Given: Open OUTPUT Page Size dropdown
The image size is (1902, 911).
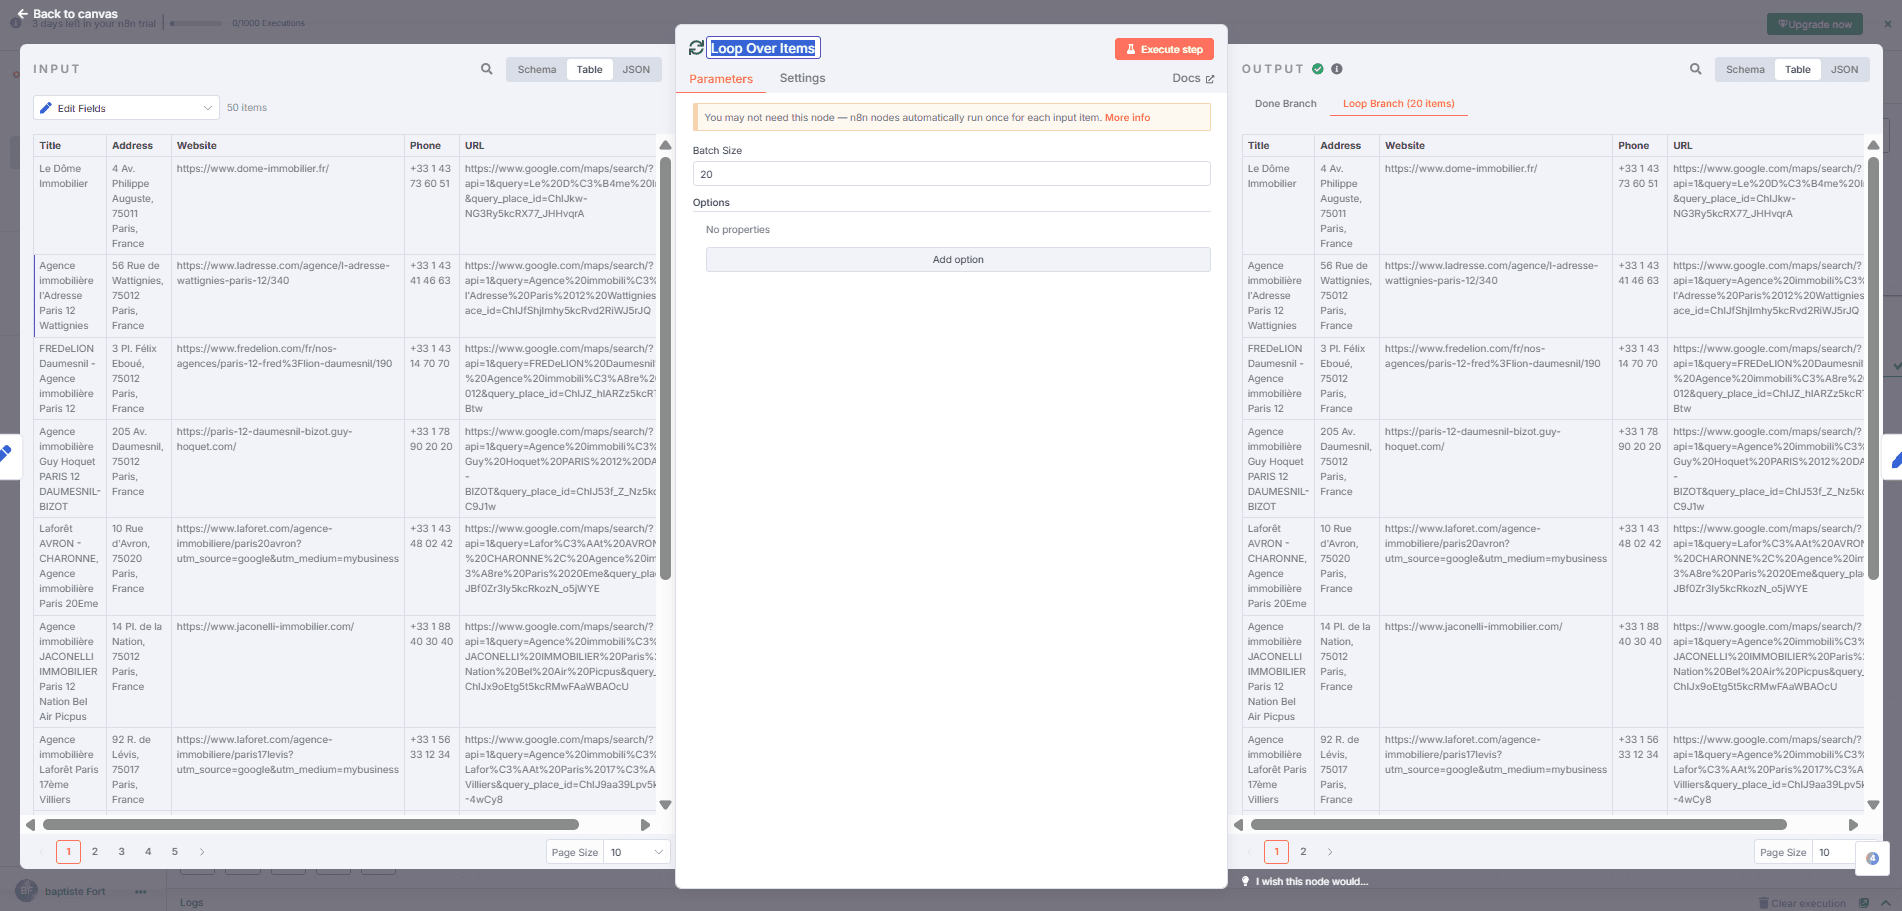Looking at the screenshot, I should click(1834, 852).
